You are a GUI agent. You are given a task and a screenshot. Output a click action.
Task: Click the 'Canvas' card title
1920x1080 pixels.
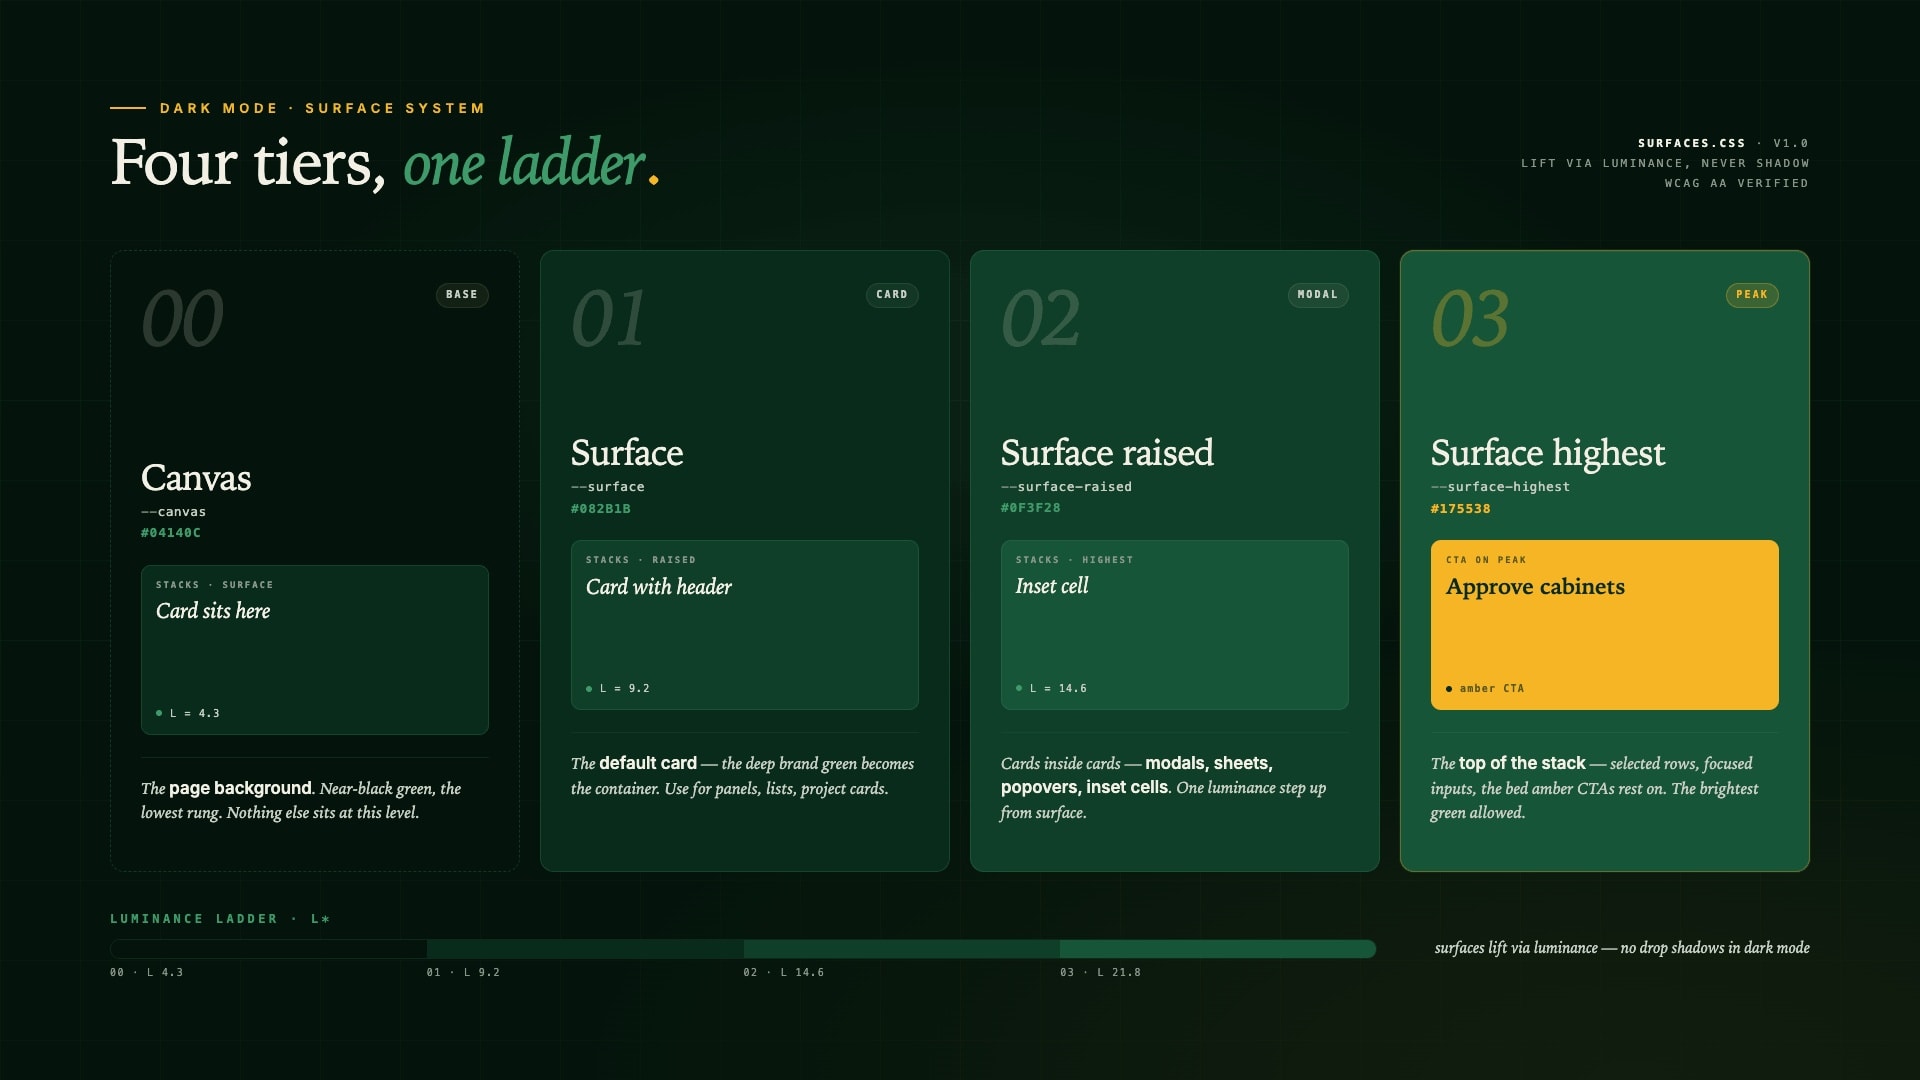[196, 478]
